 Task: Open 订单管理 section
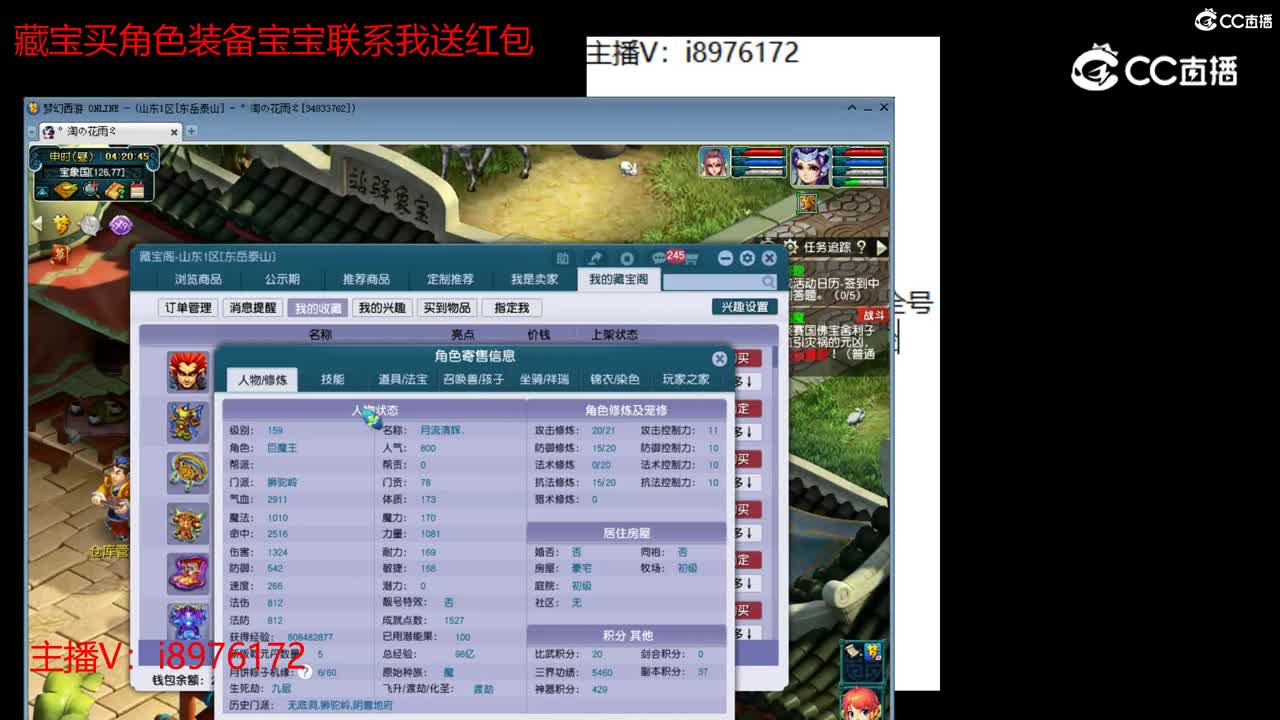tap(188, 308)
